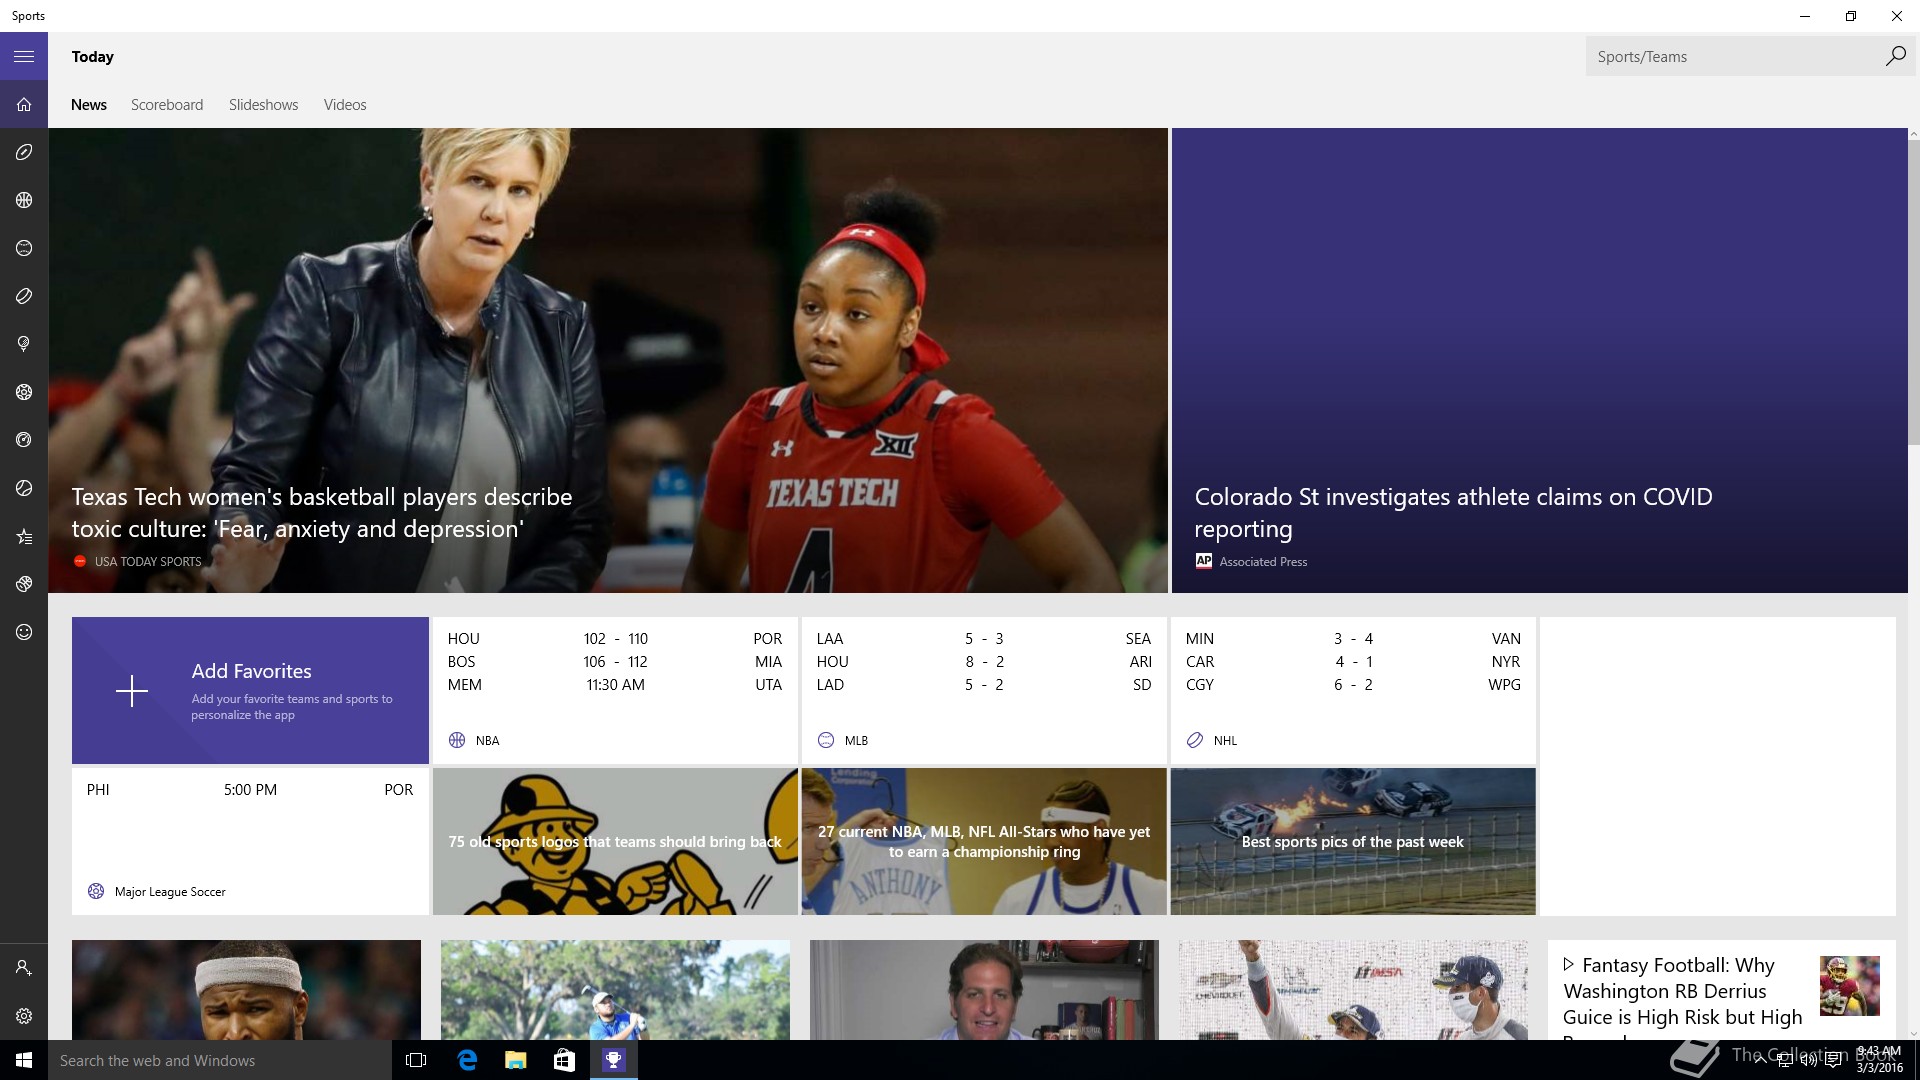1920x1080 pixels.
Task: Open the soccer ball section icon
Action: coord(24,392)
